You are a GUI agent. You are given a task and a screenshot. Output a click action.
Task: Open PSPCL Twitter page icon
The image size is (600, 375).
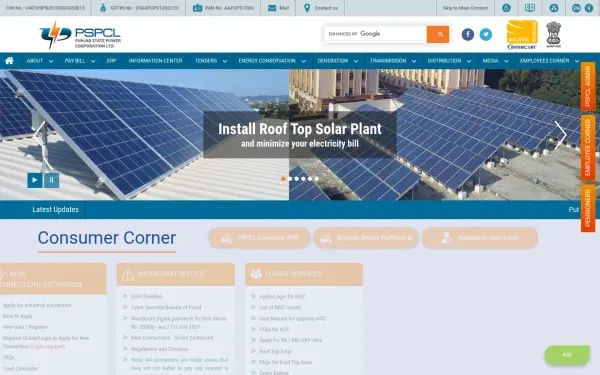tap(486, 34)
